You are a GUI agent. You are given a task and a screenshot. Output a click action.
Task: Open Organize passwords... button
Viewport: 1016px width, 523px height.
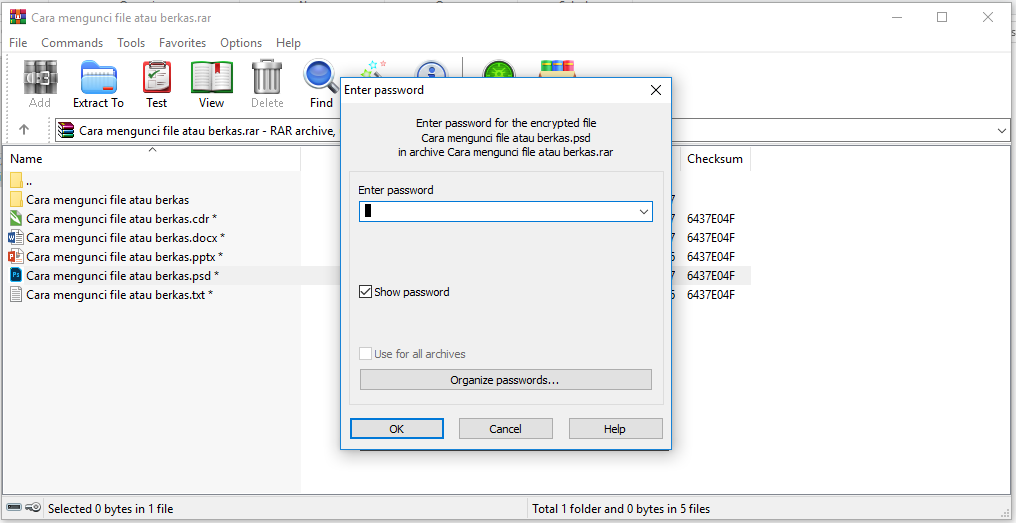coord(505,380)
